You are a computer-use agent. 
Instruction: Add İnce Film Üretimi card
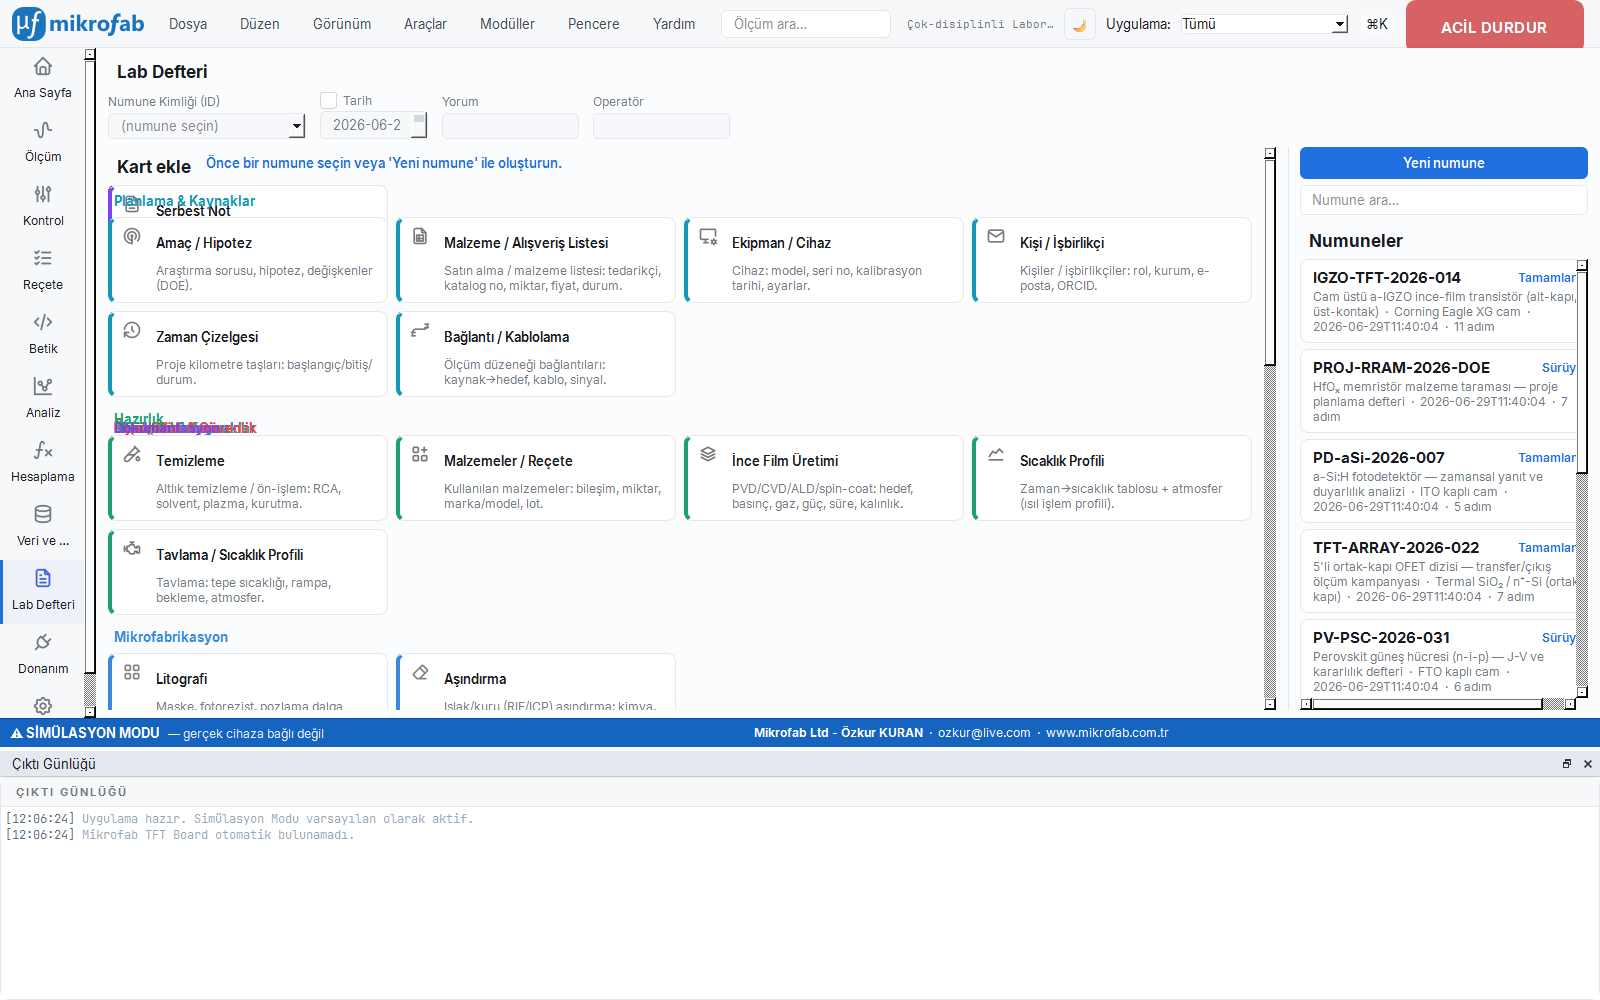click(824, 478)
